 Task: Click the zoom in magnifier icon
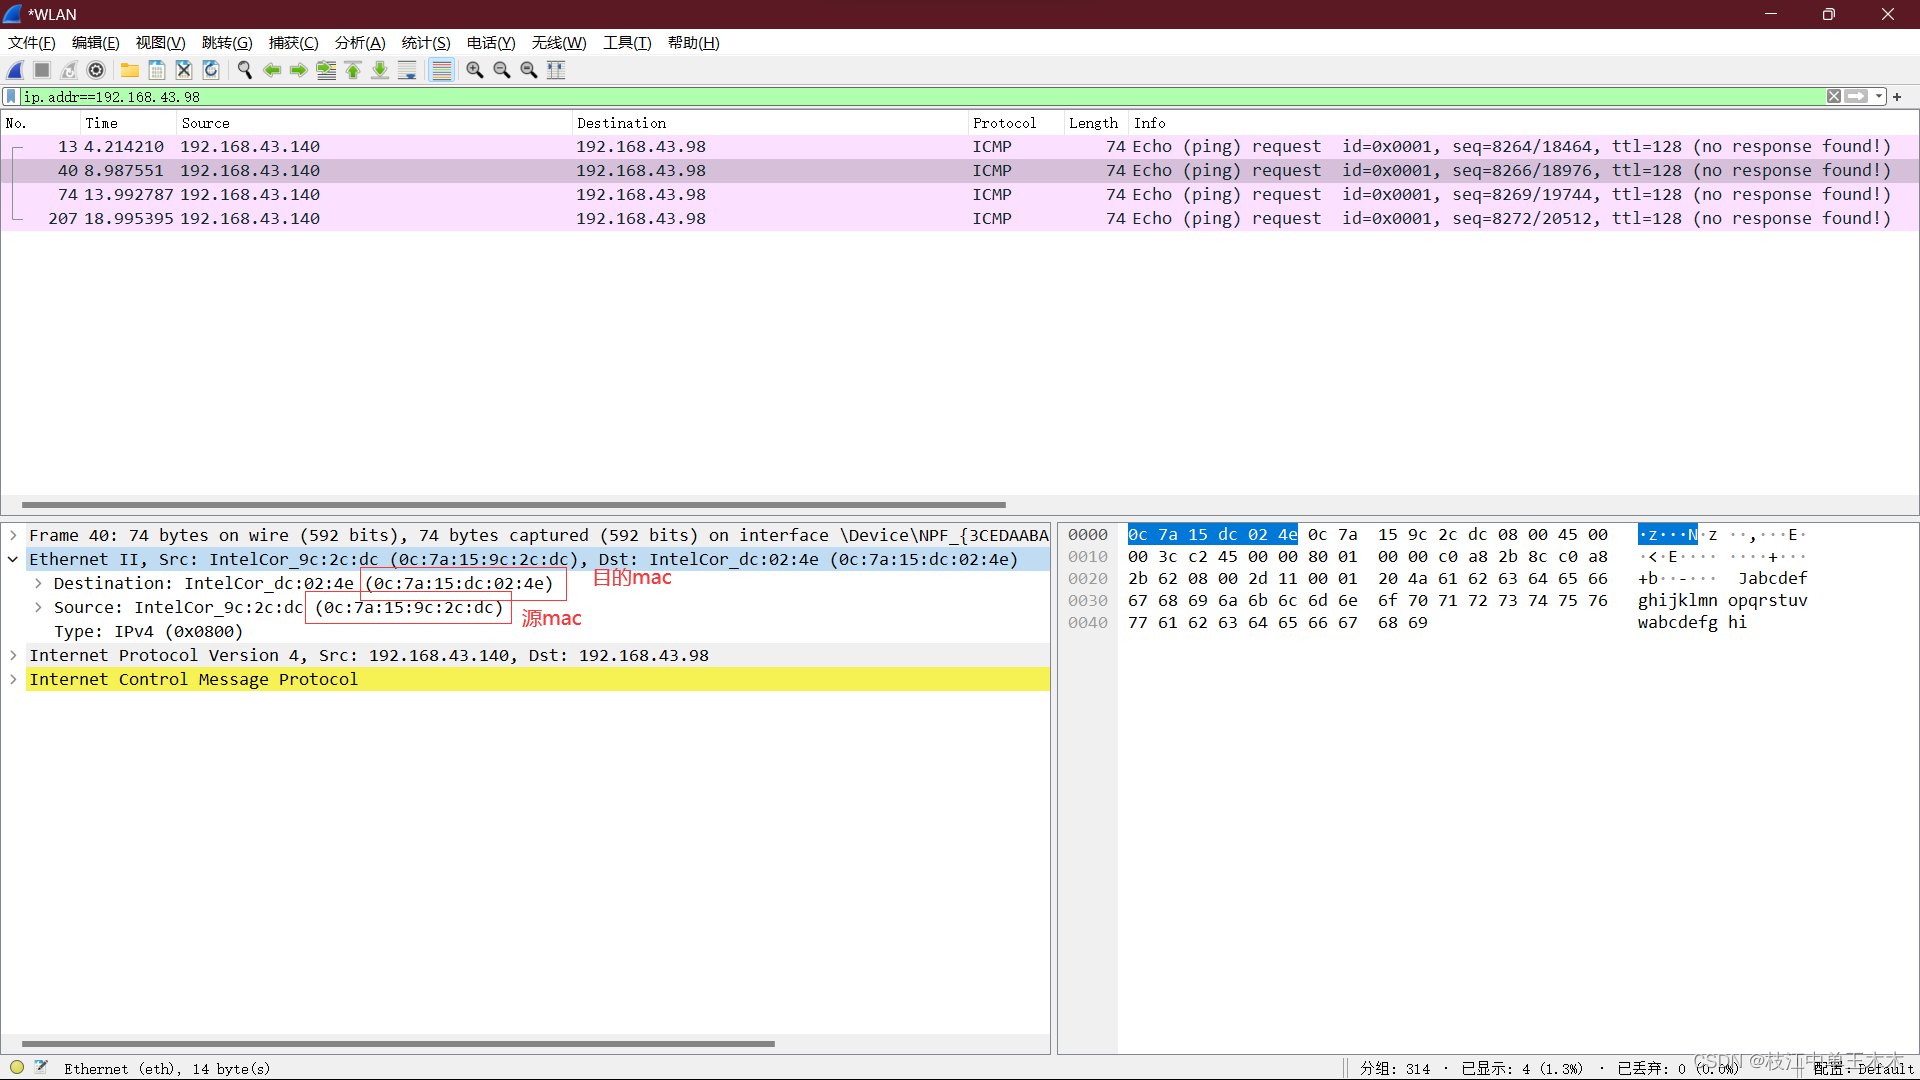point(475,70)
